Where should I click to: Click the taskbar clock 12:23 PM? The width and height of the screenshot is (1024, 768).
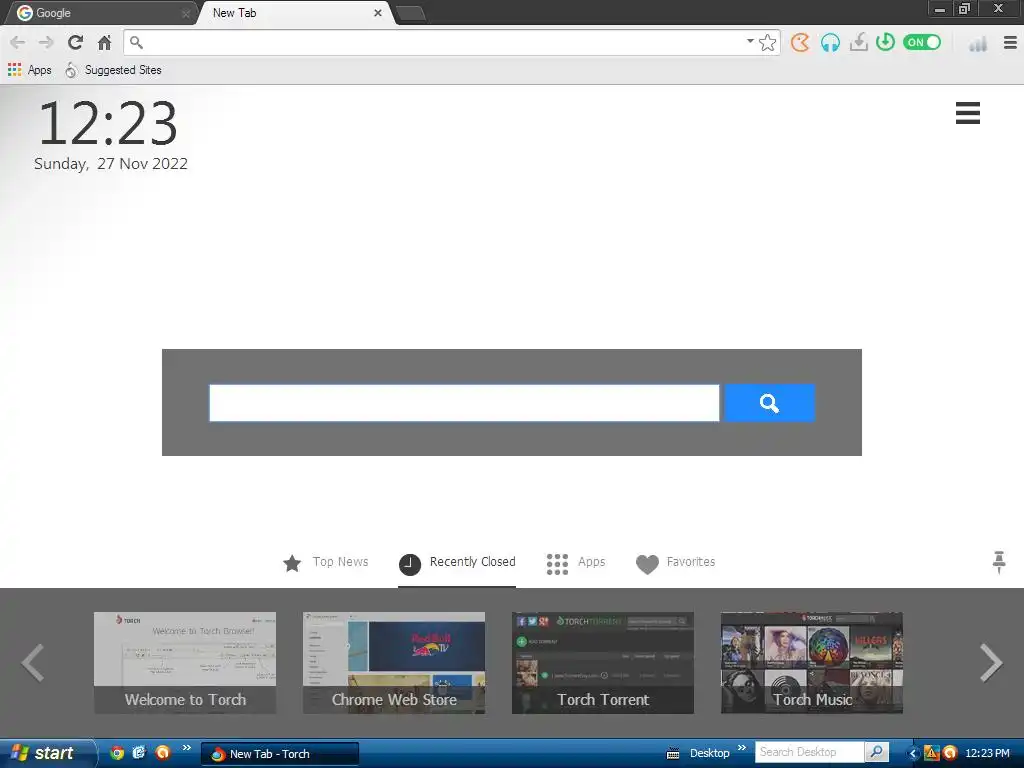987,753
